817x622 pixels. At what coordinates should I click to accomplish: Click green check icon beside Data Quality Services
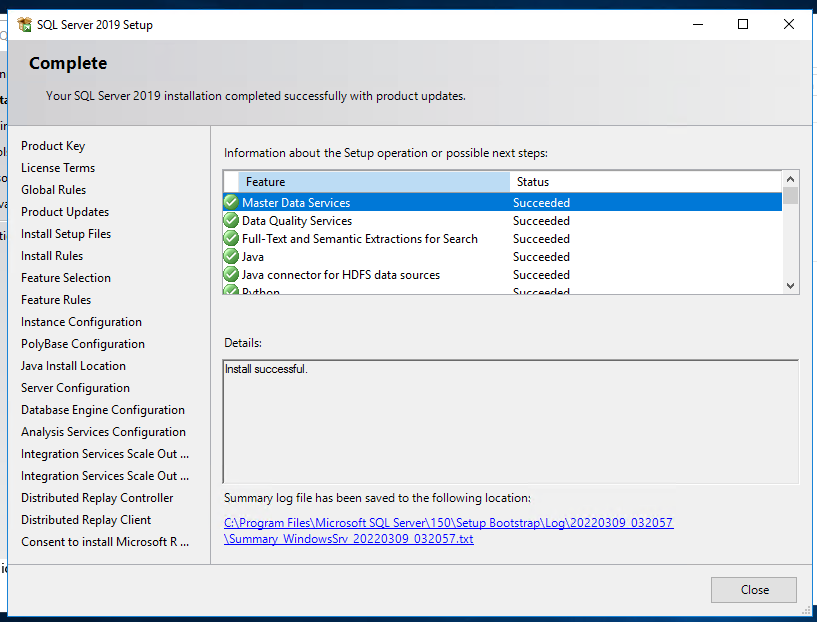pyautogui.click(x=231, y=220)
